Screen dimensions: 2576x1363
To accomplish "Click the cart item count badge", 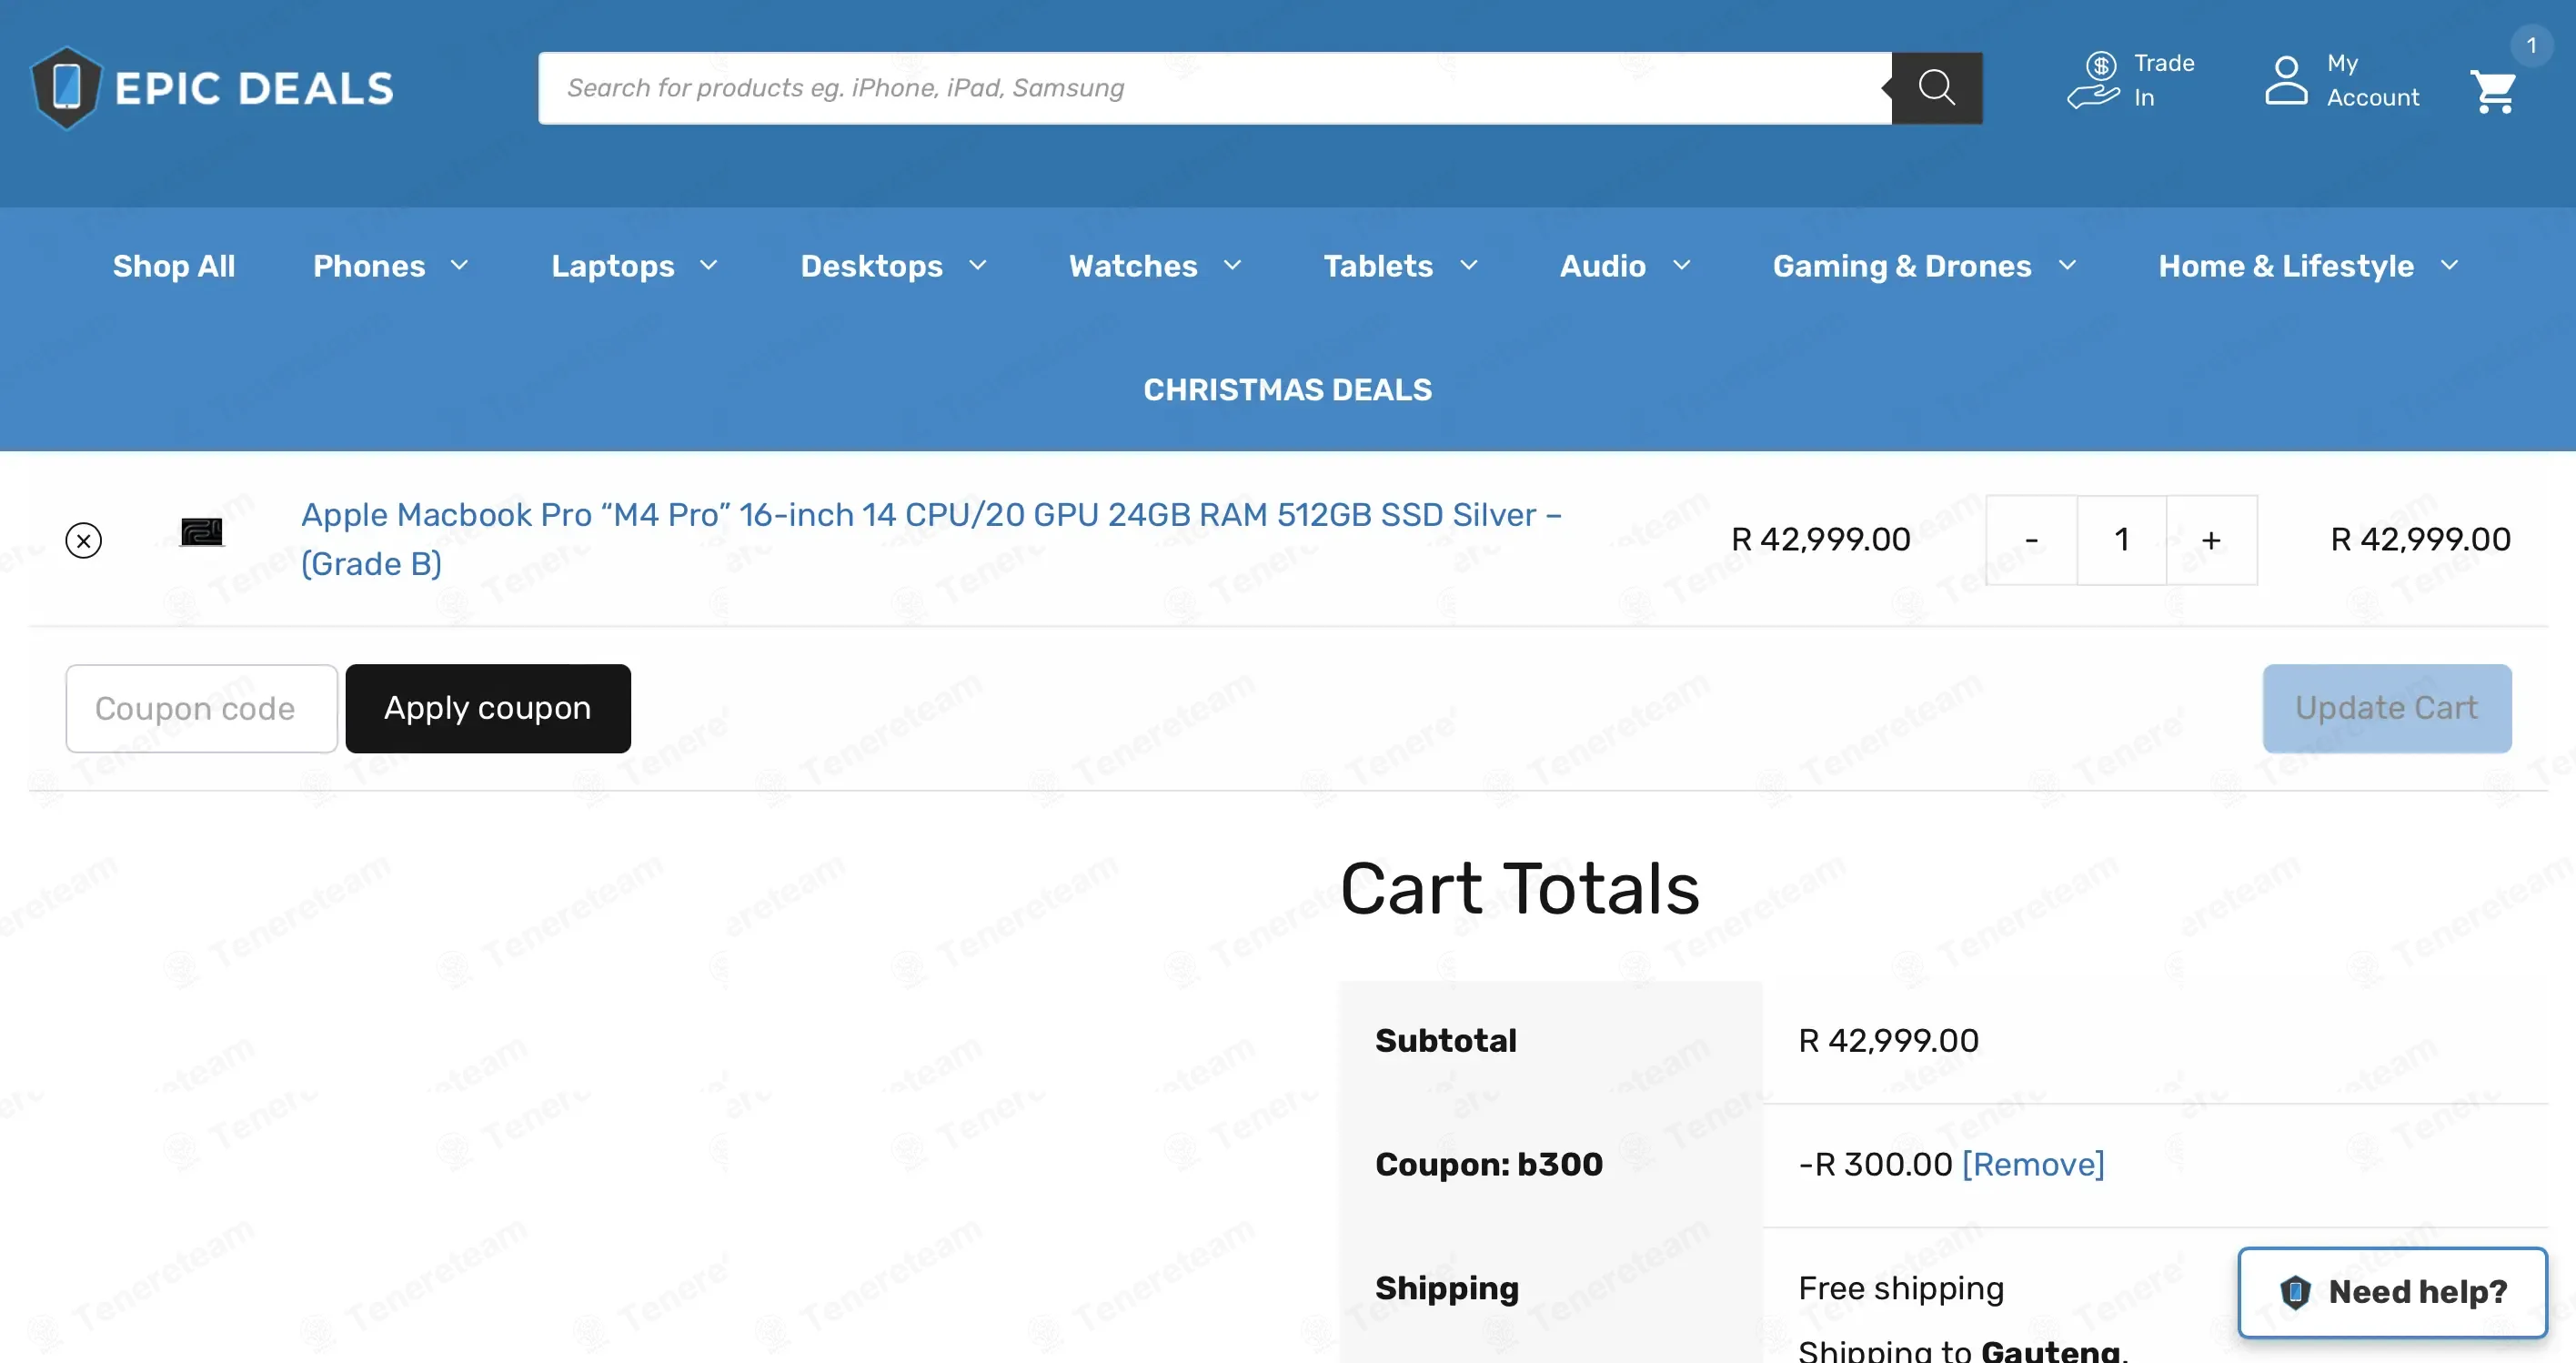I will point(2531,46).
